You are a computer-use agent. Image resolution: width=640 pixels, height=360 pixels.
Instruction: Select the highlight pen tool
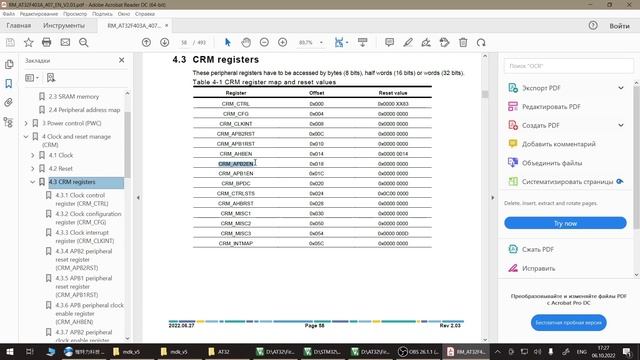tap(408, 42)
